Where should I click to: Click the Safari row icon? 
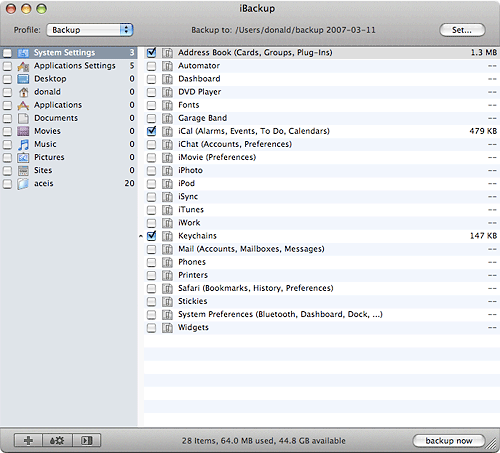pyautogui.click(x=167, y=288)
